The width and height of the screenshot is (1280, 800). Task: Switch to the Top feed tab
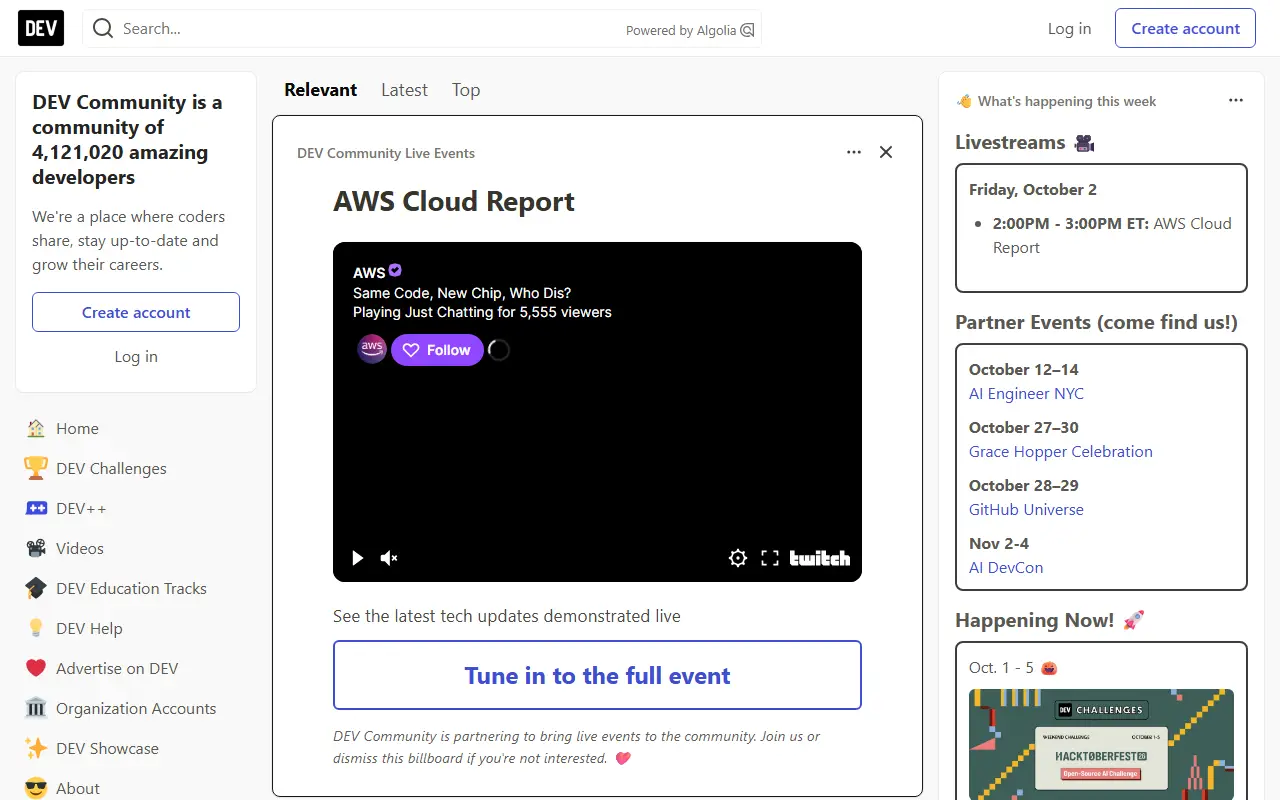(x=466, y=90)
